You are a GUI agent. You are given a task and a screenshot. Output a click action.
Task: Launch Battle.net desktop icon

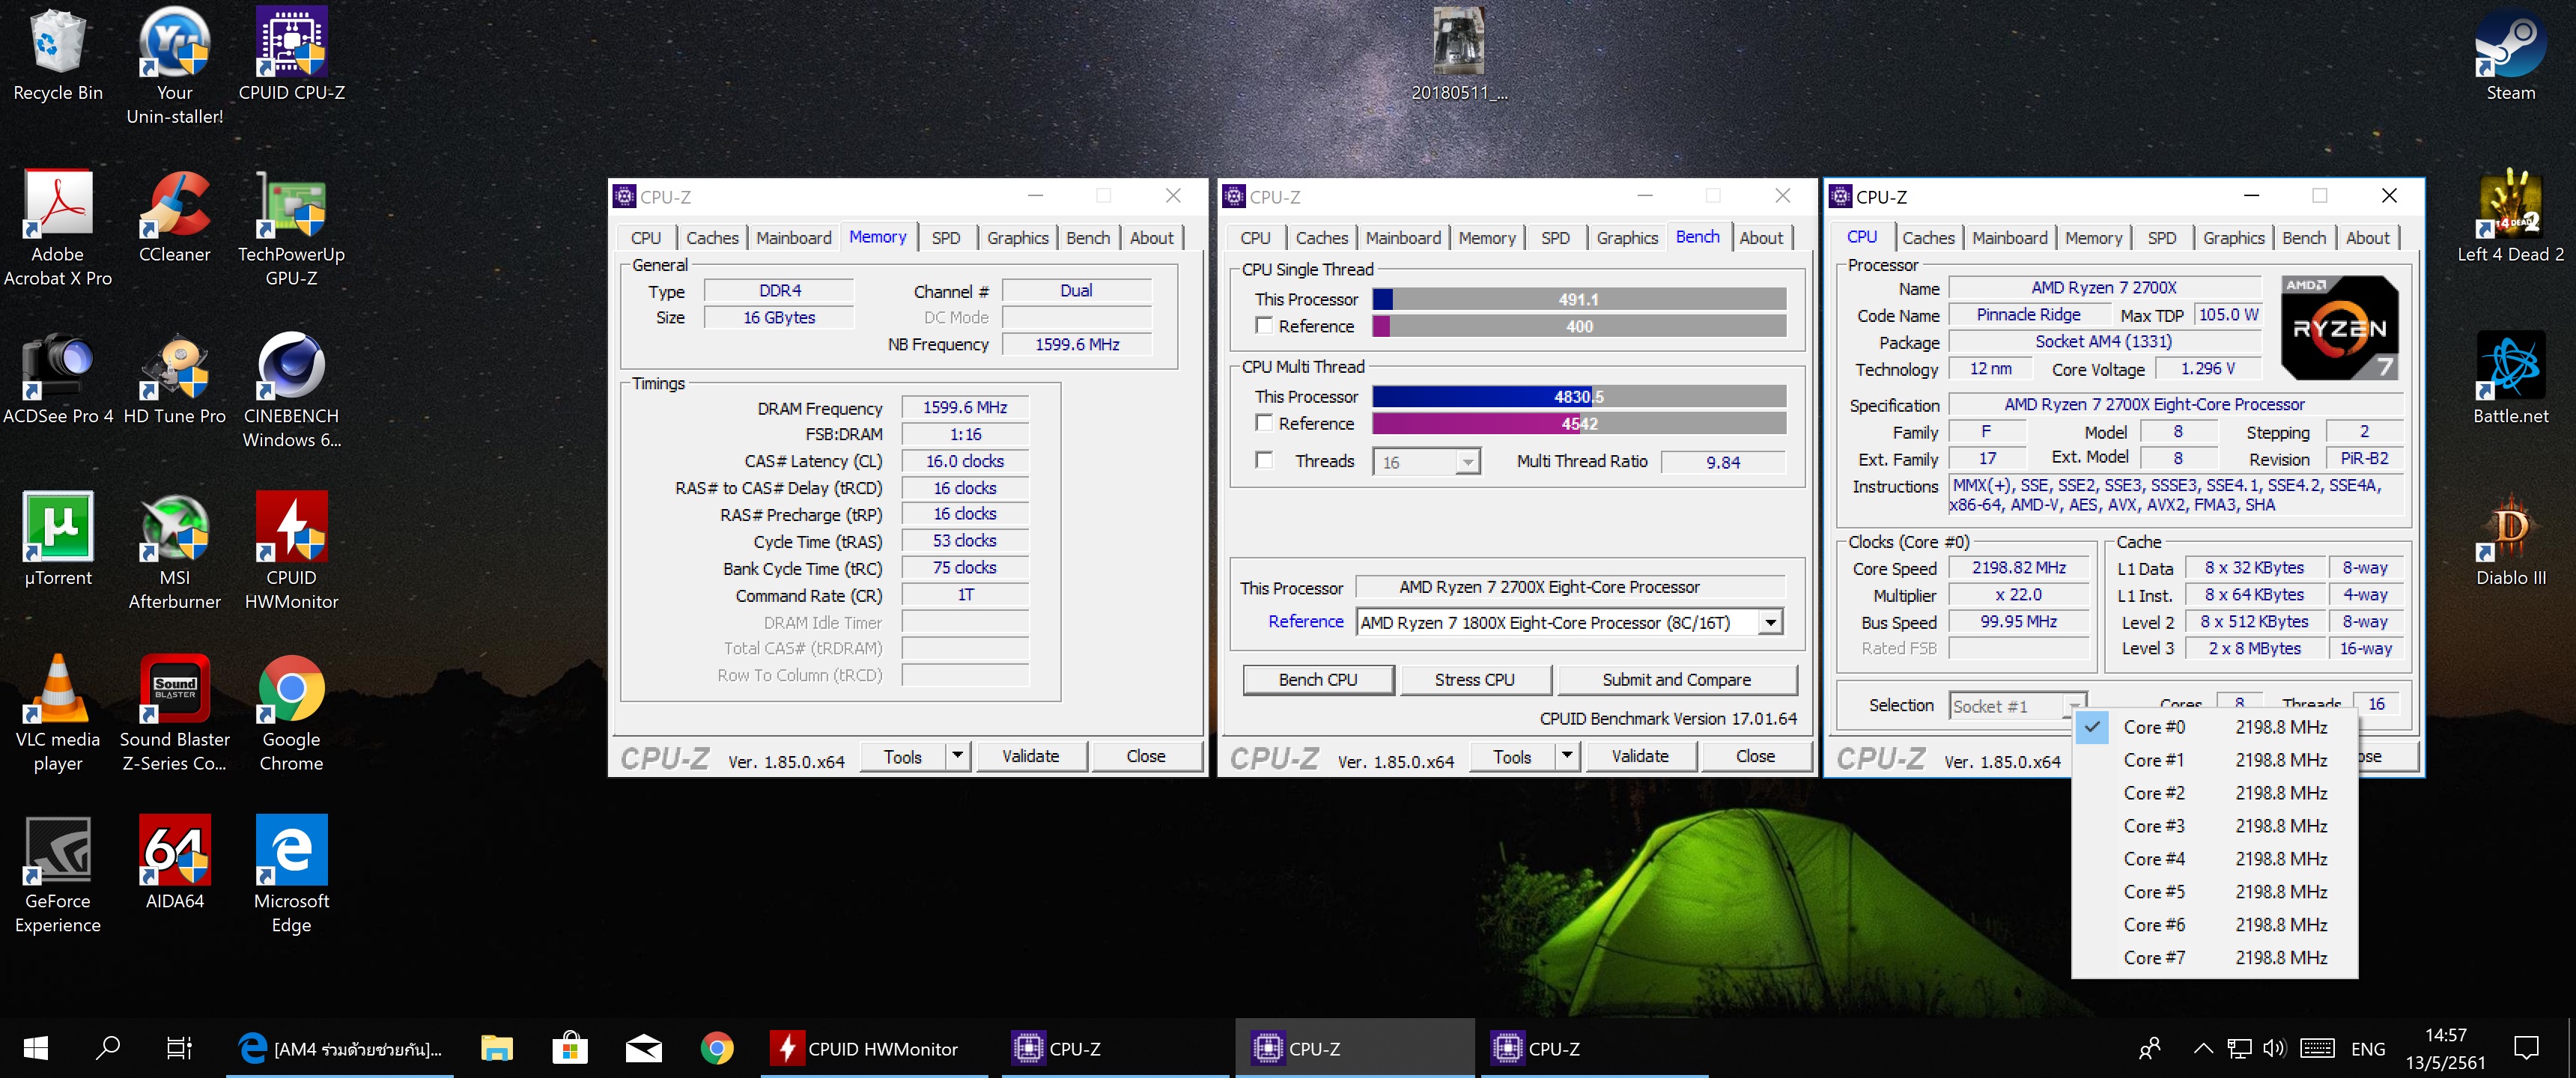click(x=2510, y=378)
